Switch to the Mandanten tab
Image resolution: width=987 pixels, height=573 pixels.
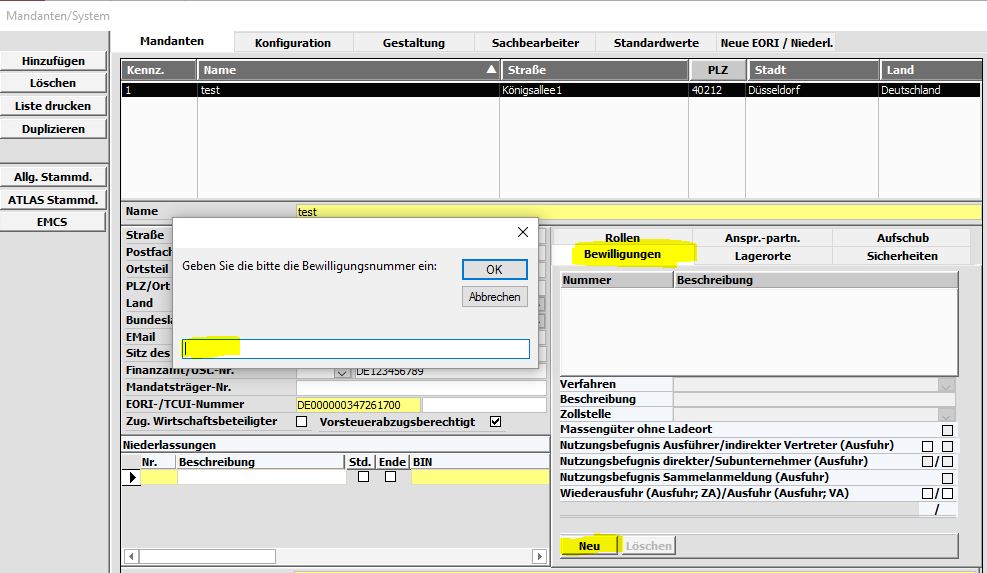pyautogui.click(x=172, y=41)
